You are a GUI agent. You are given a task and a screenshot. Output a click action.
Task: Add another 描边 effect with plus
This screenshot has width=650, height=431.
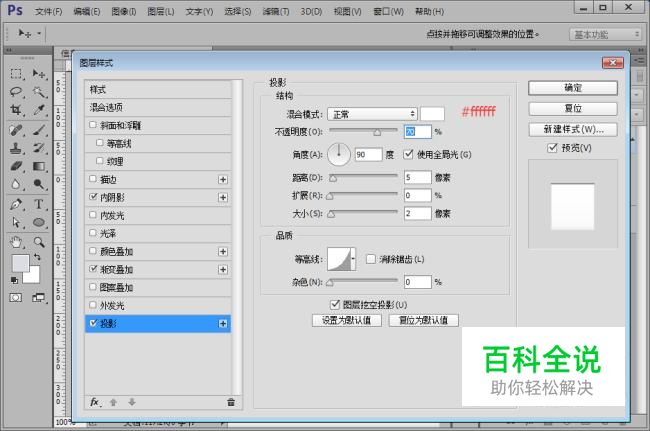(x=223, y=179)
